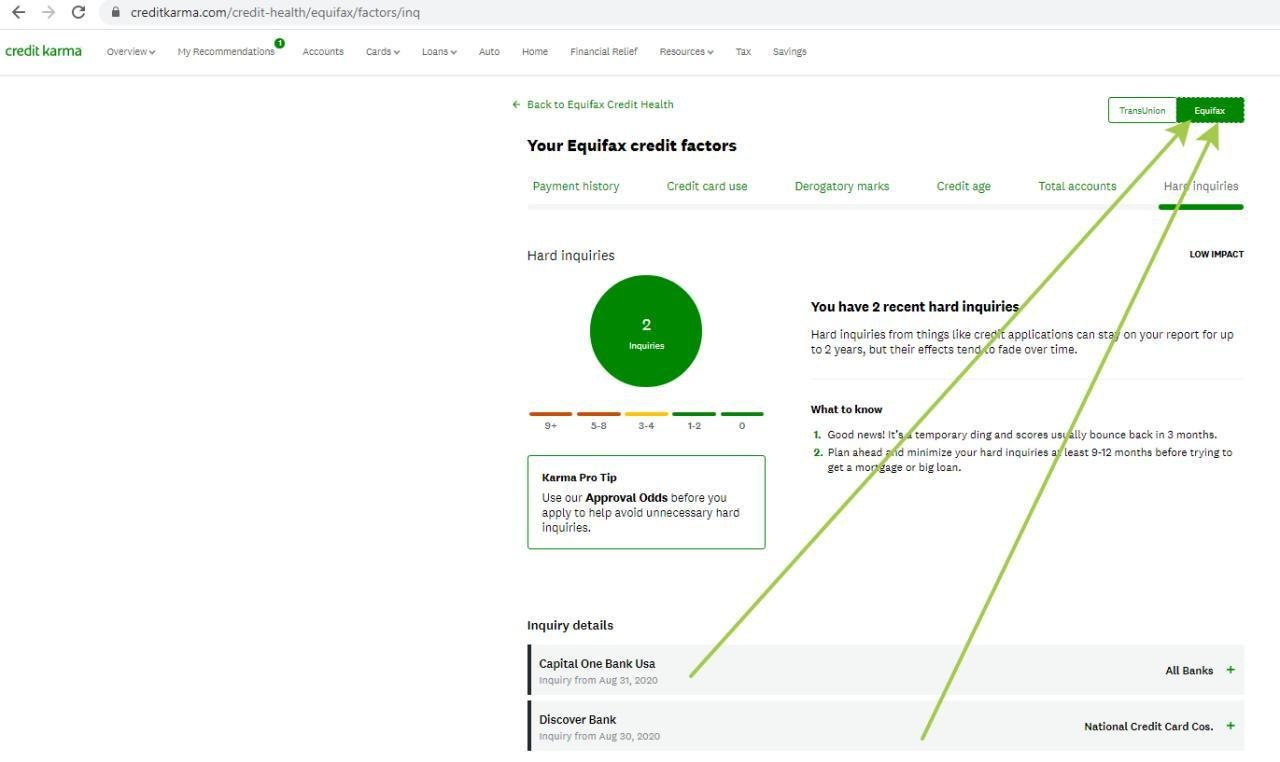Click the browser address bar URL

(x=275, y=13)
